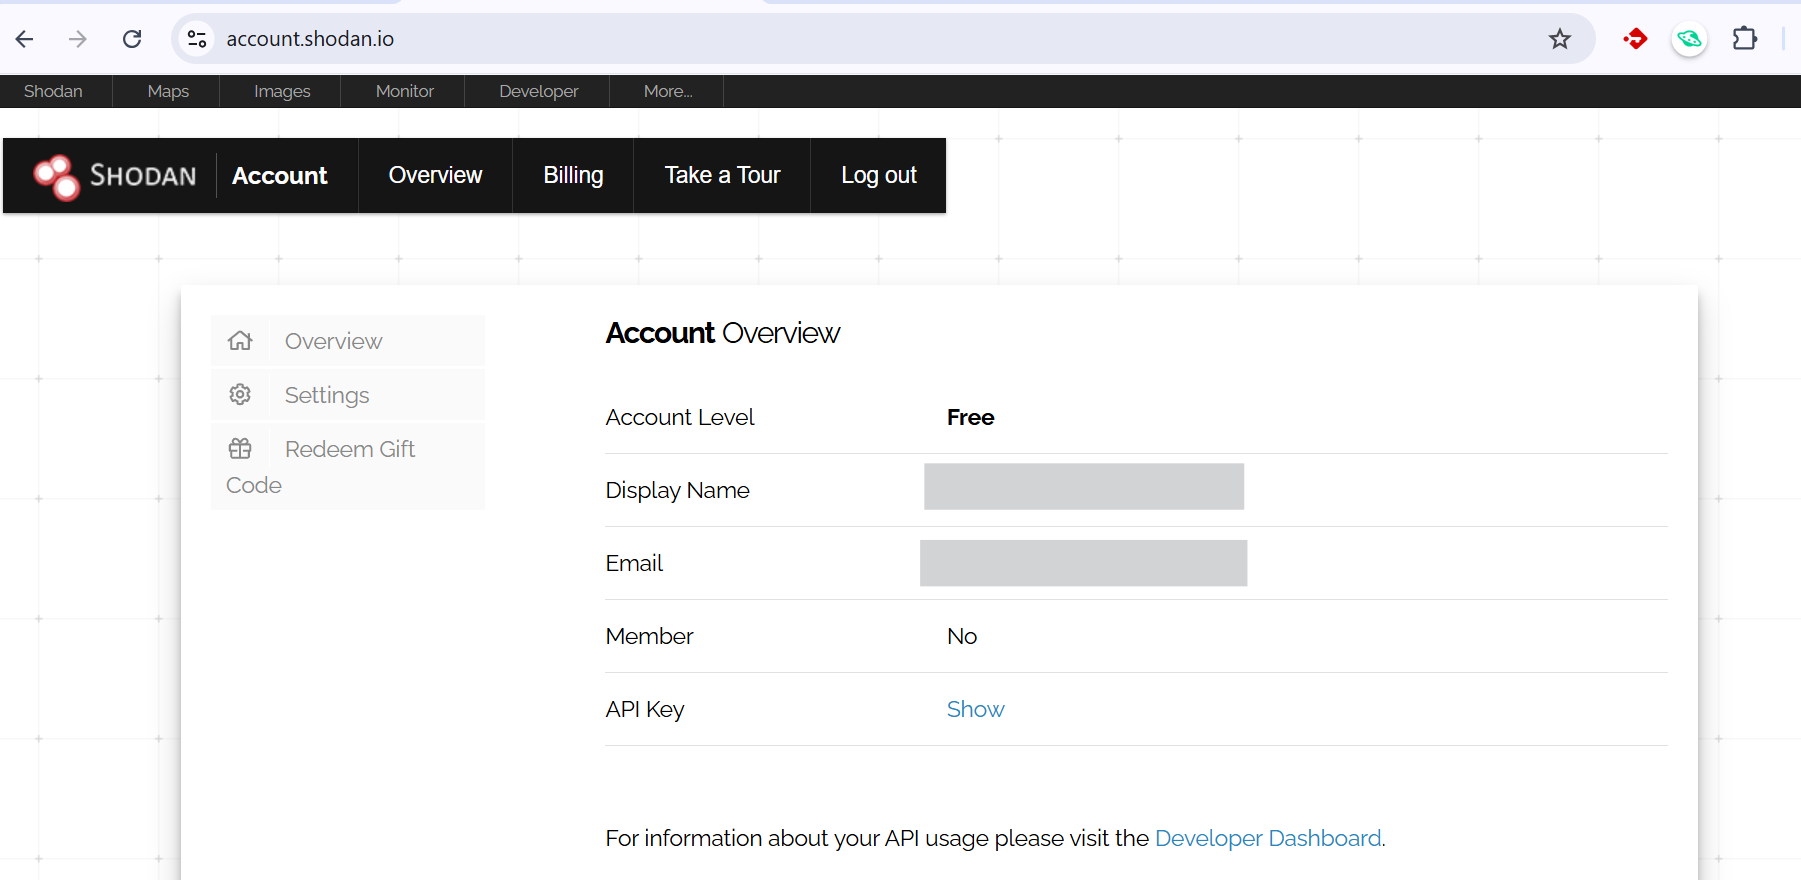Go back using the browser back arrow
The width and height of the screenshot is (1801, 880).
tap(25, 39)
